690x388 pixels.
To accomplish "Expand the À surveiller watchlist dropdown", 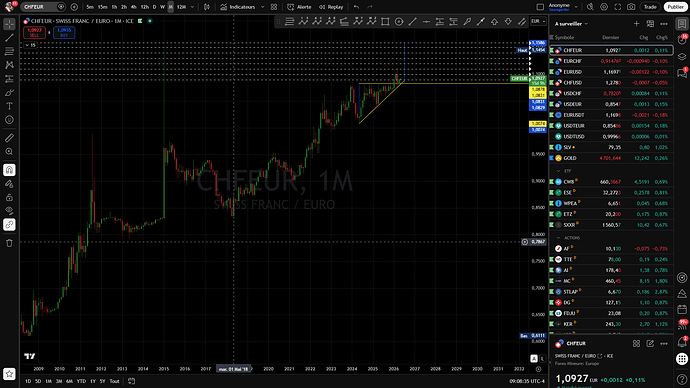I will 571,24.
